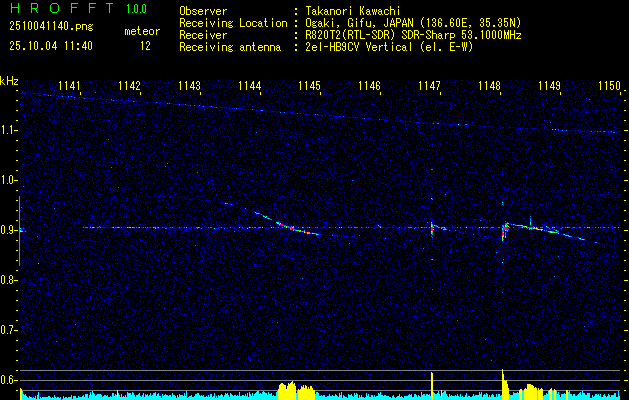Click time axis label 1150
Viewport: 629px width, 400px height.
tap(609, 85)
